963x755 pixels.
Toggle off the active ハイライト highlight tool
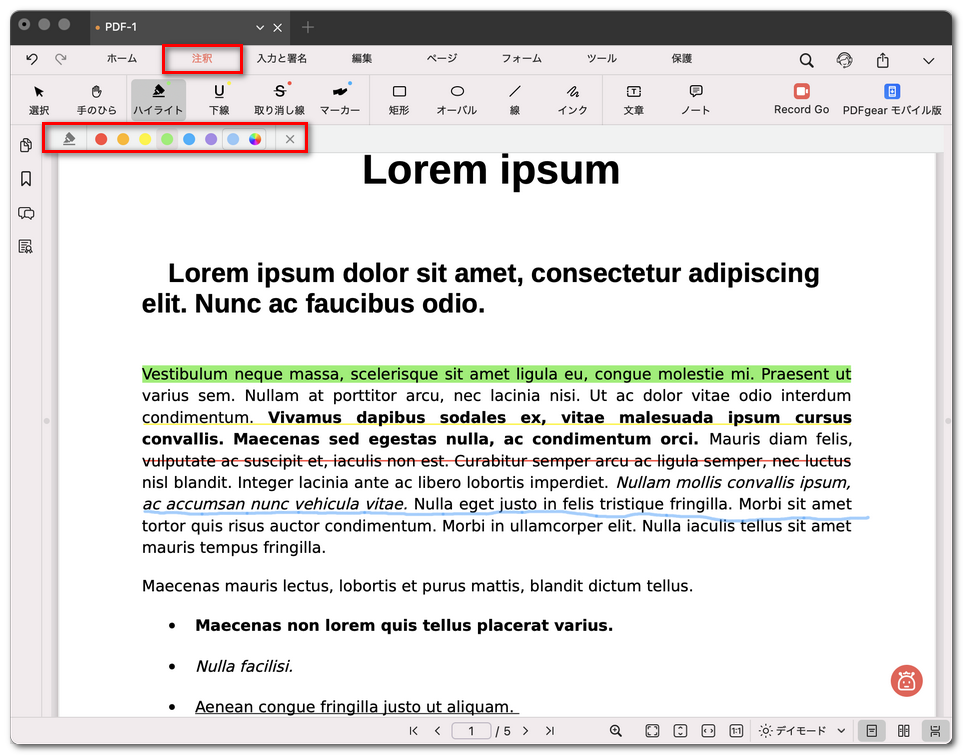(x=157, y=100)
